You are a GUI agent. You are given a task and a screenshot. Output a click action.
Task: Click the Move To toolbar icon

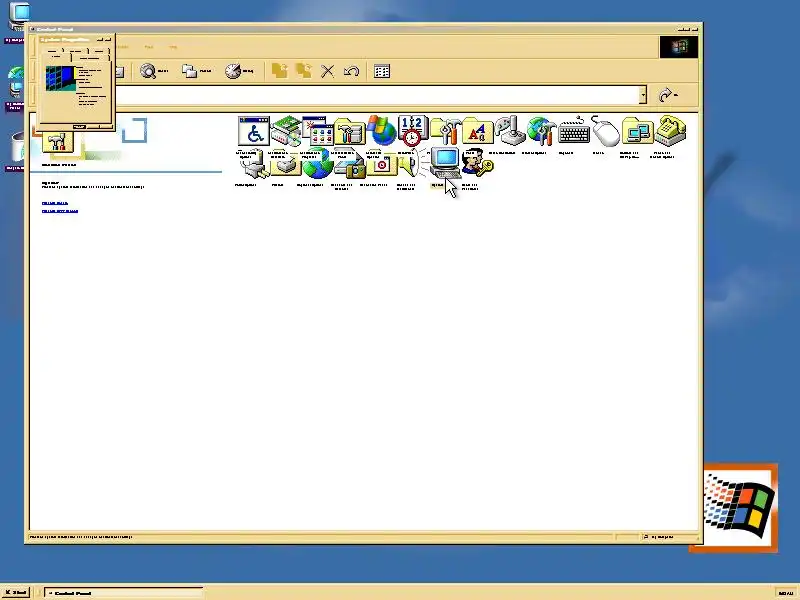point(280,71)
